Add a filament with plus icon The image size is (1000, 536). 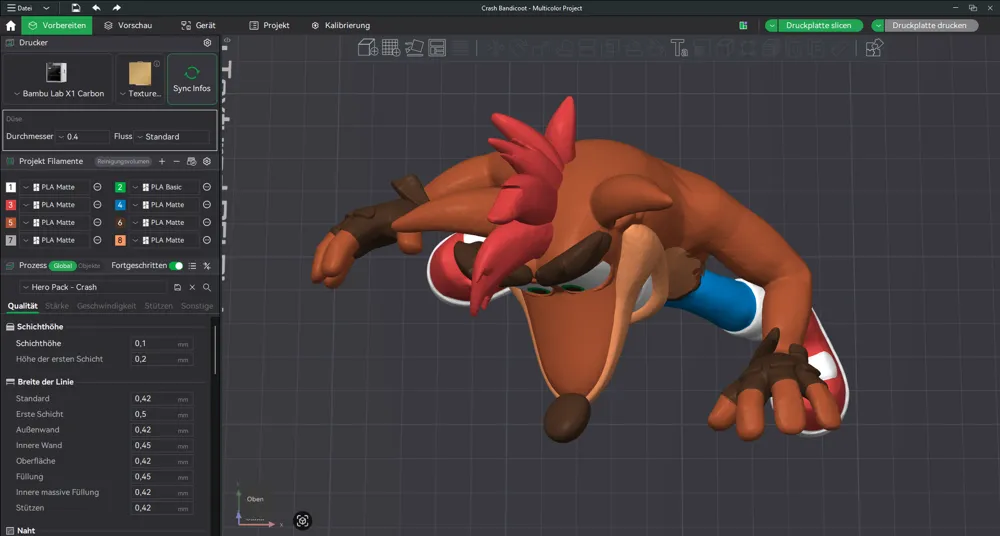(162, 161)
